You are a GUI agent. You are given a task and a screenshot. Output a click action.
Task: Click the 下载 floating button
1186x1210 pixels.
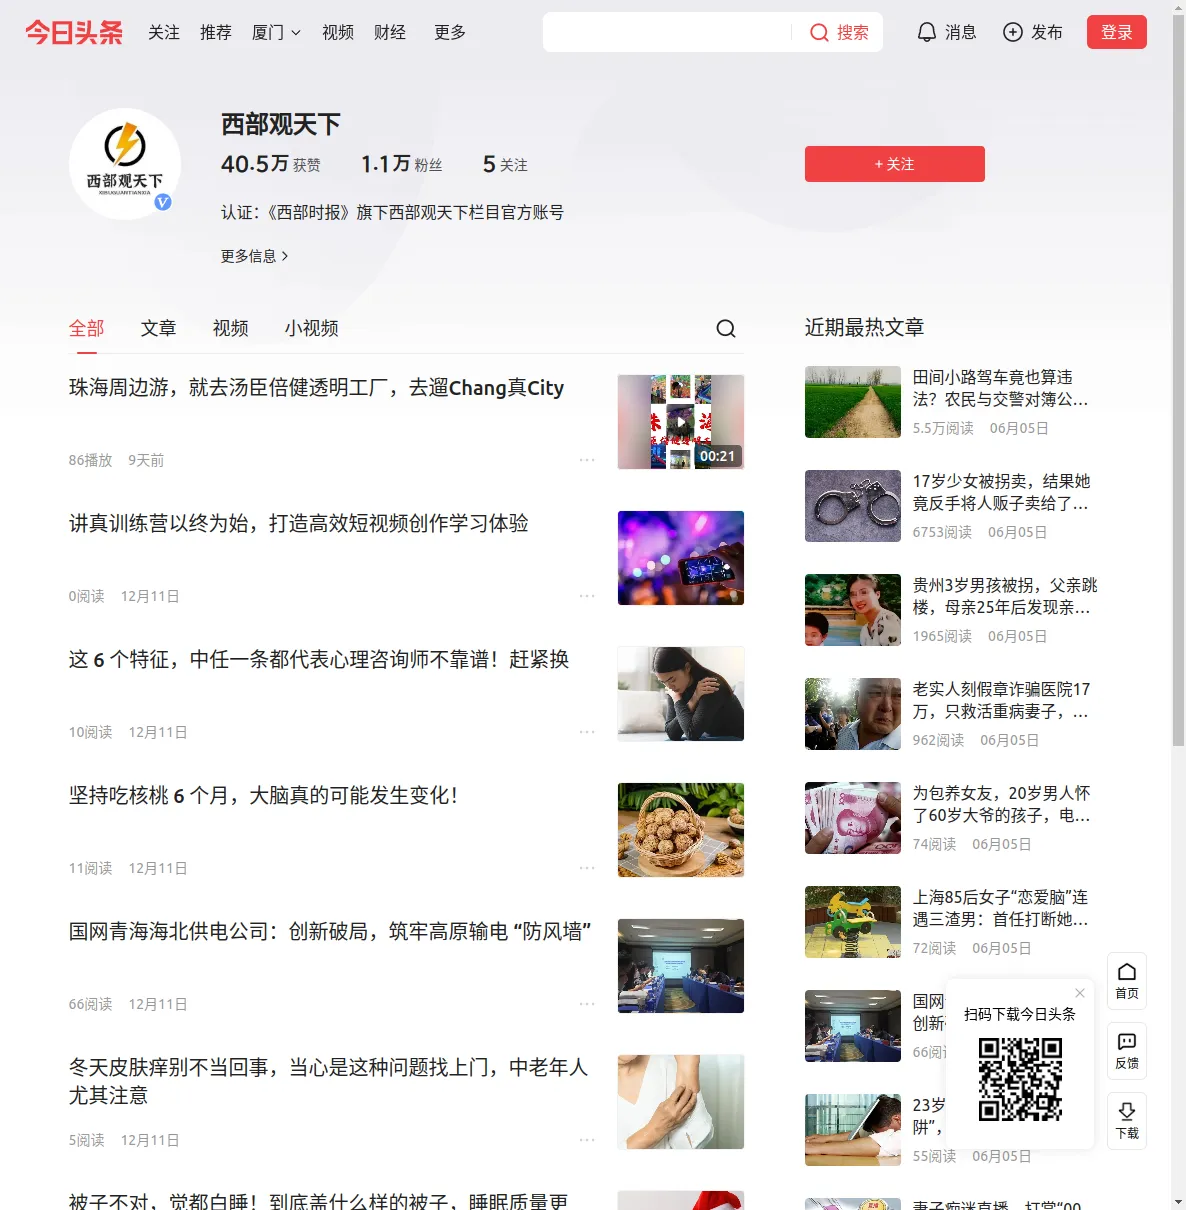[1127, 1121]
